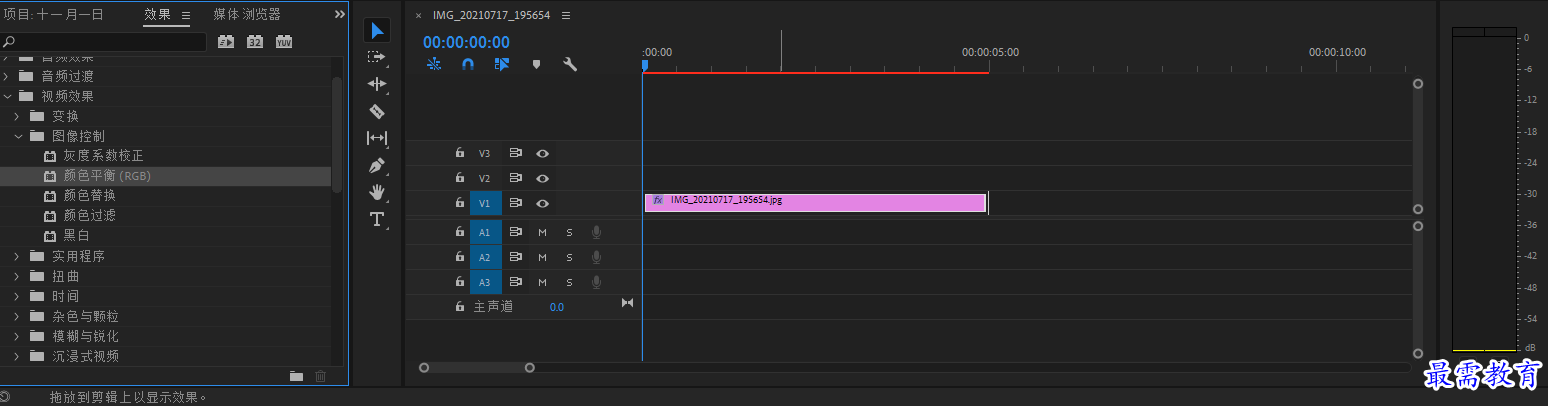
Task: Mute track A3
Action: [543, 281]
